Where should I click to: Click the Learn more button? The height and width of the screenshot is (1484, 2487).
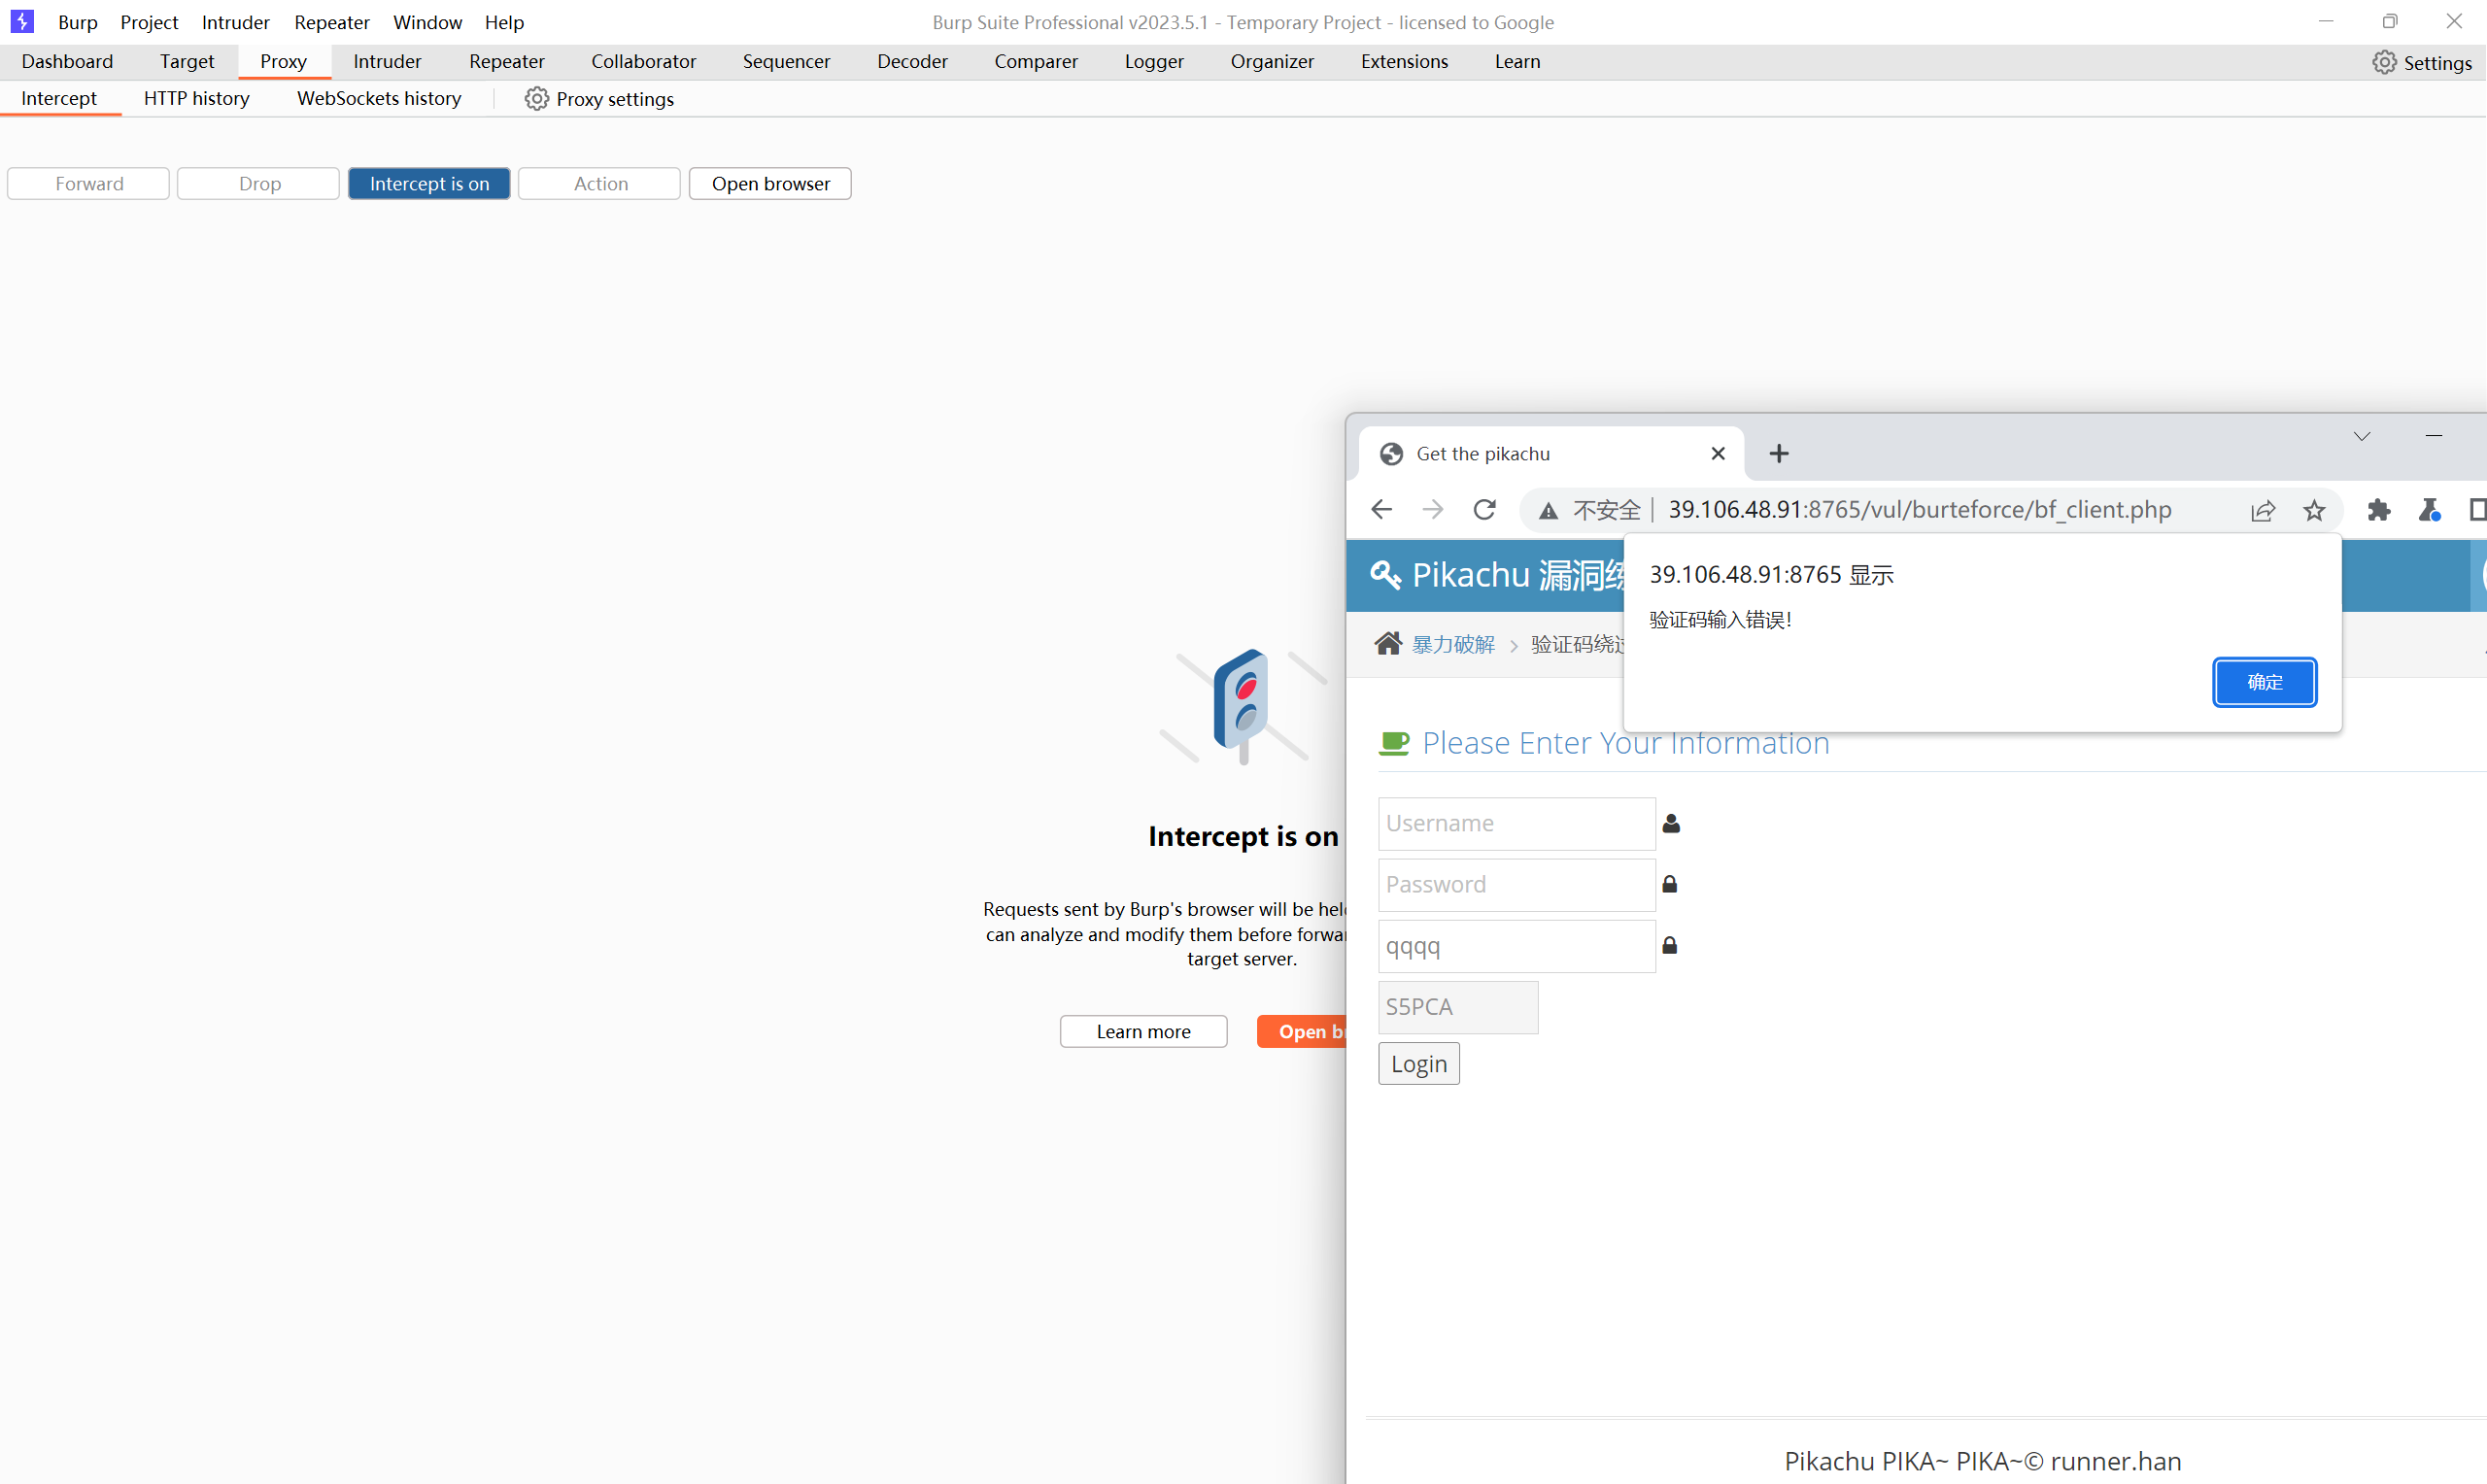tap(1143, 1031)
